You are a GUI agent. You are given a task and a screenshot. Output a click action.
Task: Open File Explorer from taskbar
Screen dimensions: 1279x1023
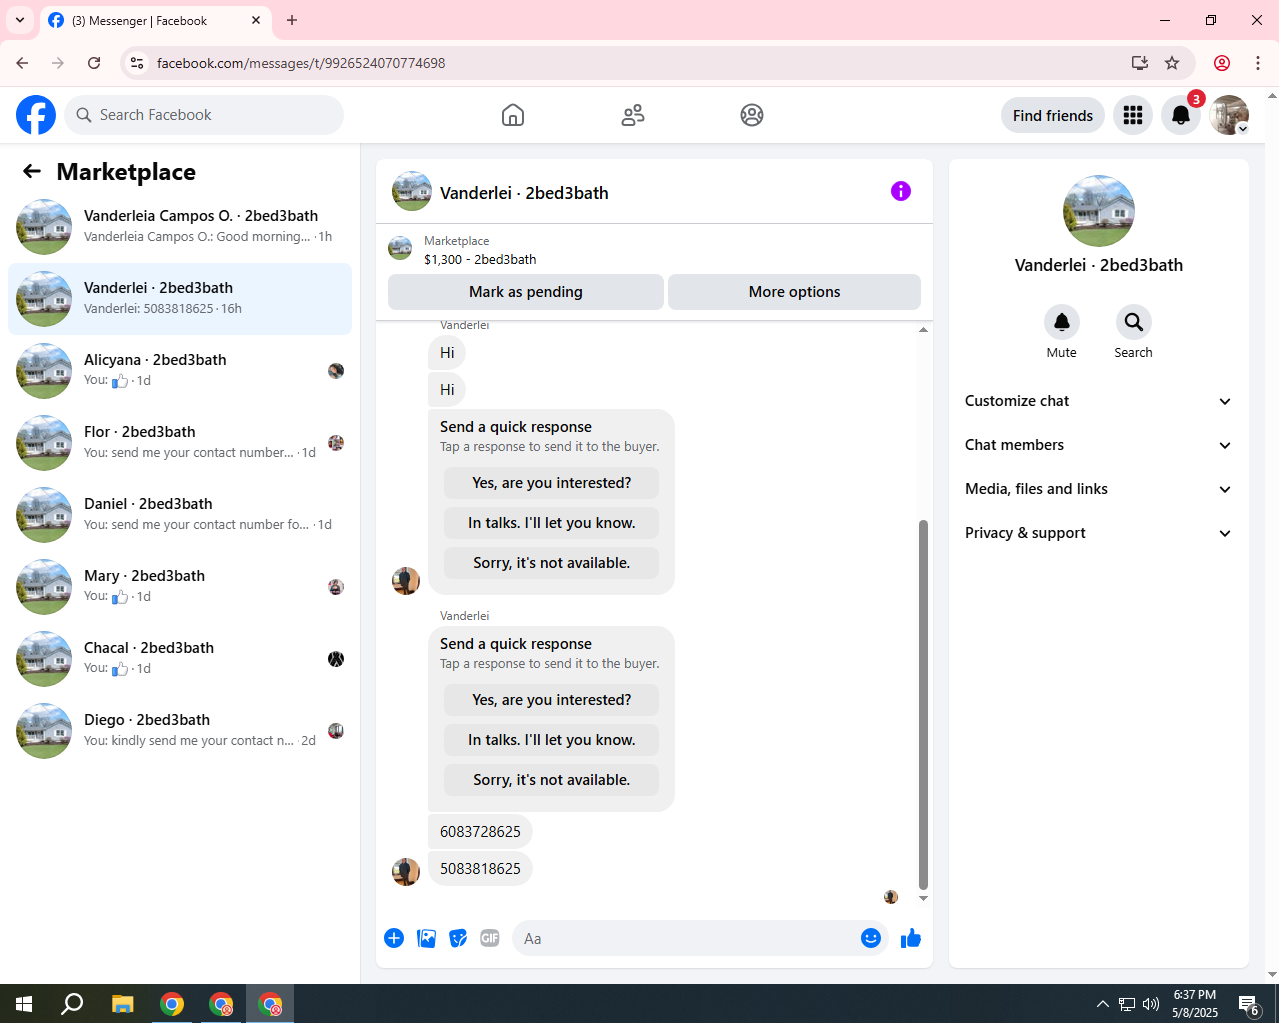click(x=122, y=1004)
